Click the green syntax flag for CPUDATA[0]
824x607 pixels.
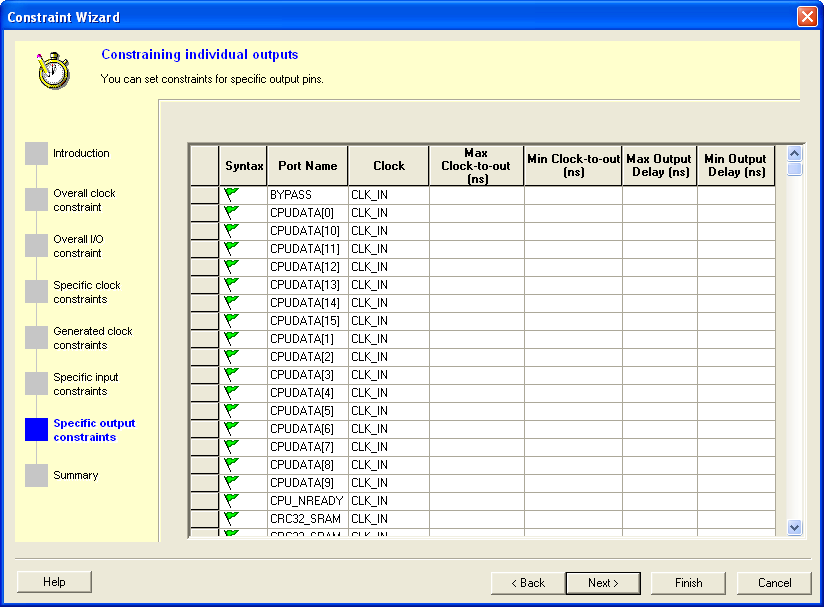(231, 212)
